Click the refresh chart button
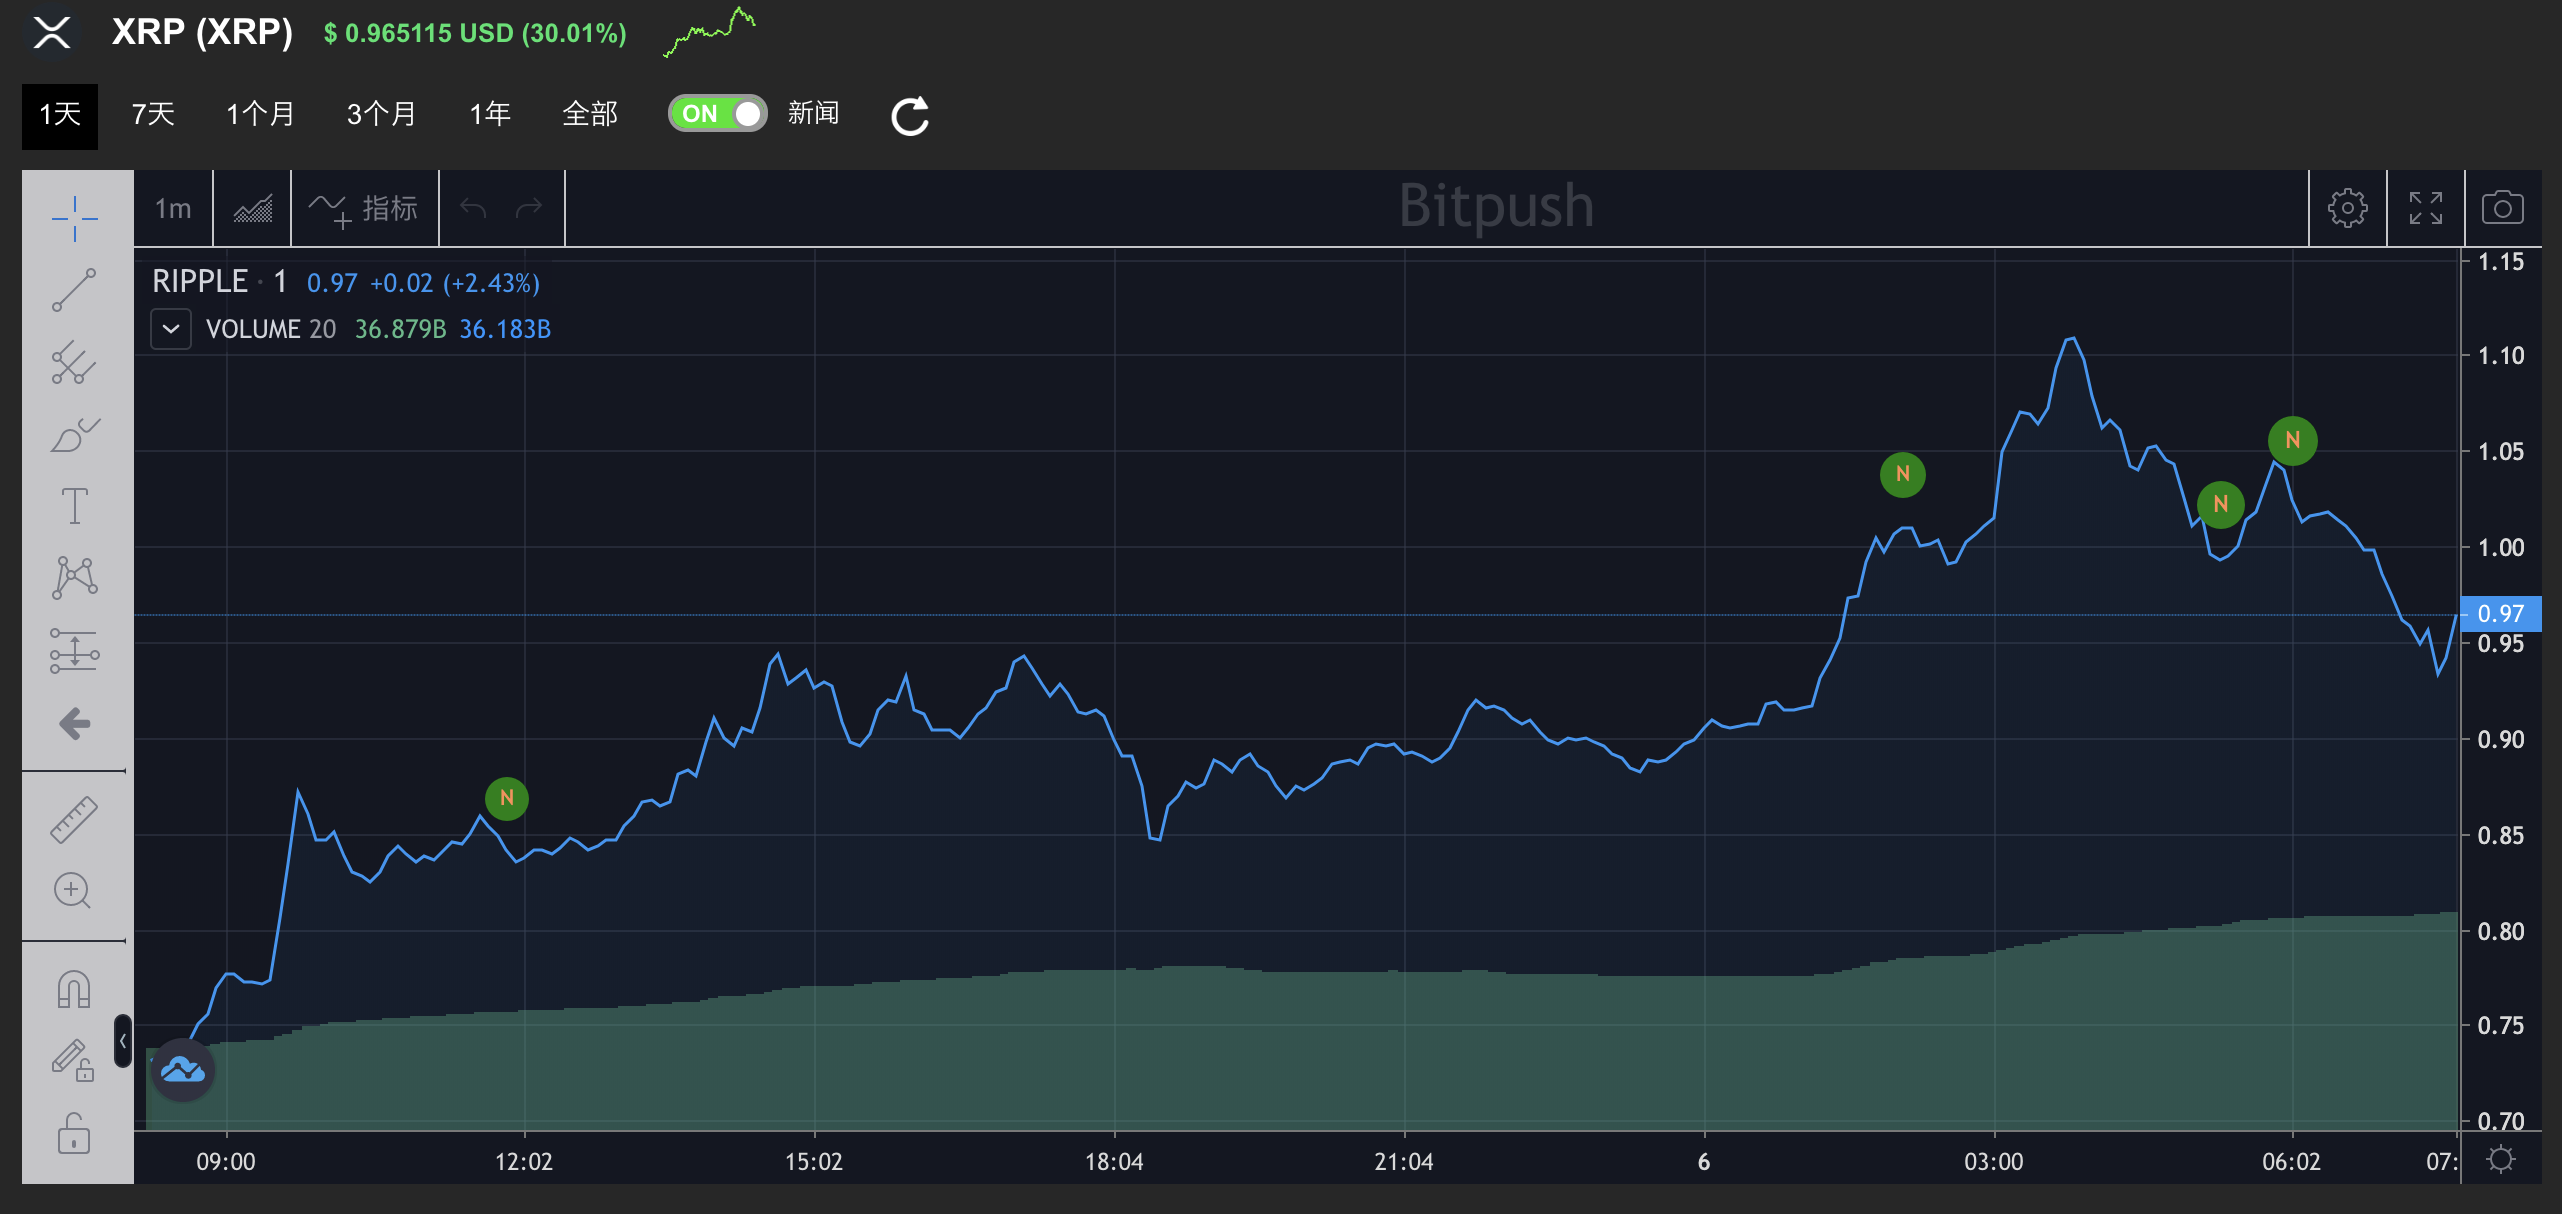2562x1214 pixels. (x=910, y=116)
